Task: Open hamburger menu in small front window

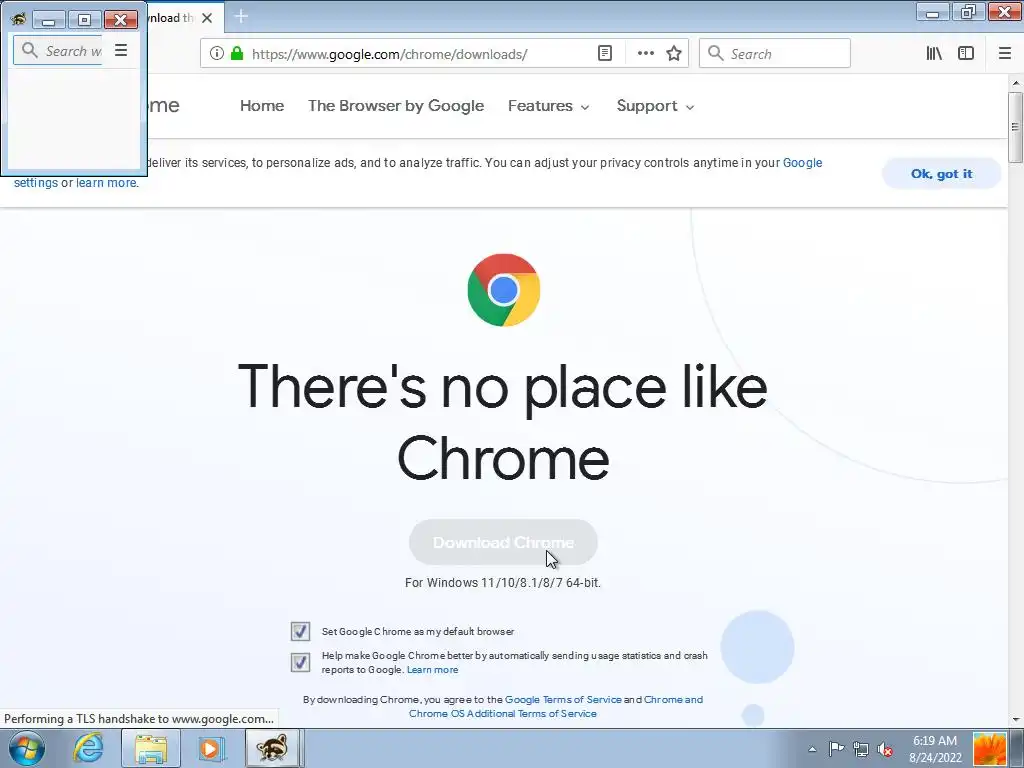Action: click(x=121, y=50)
